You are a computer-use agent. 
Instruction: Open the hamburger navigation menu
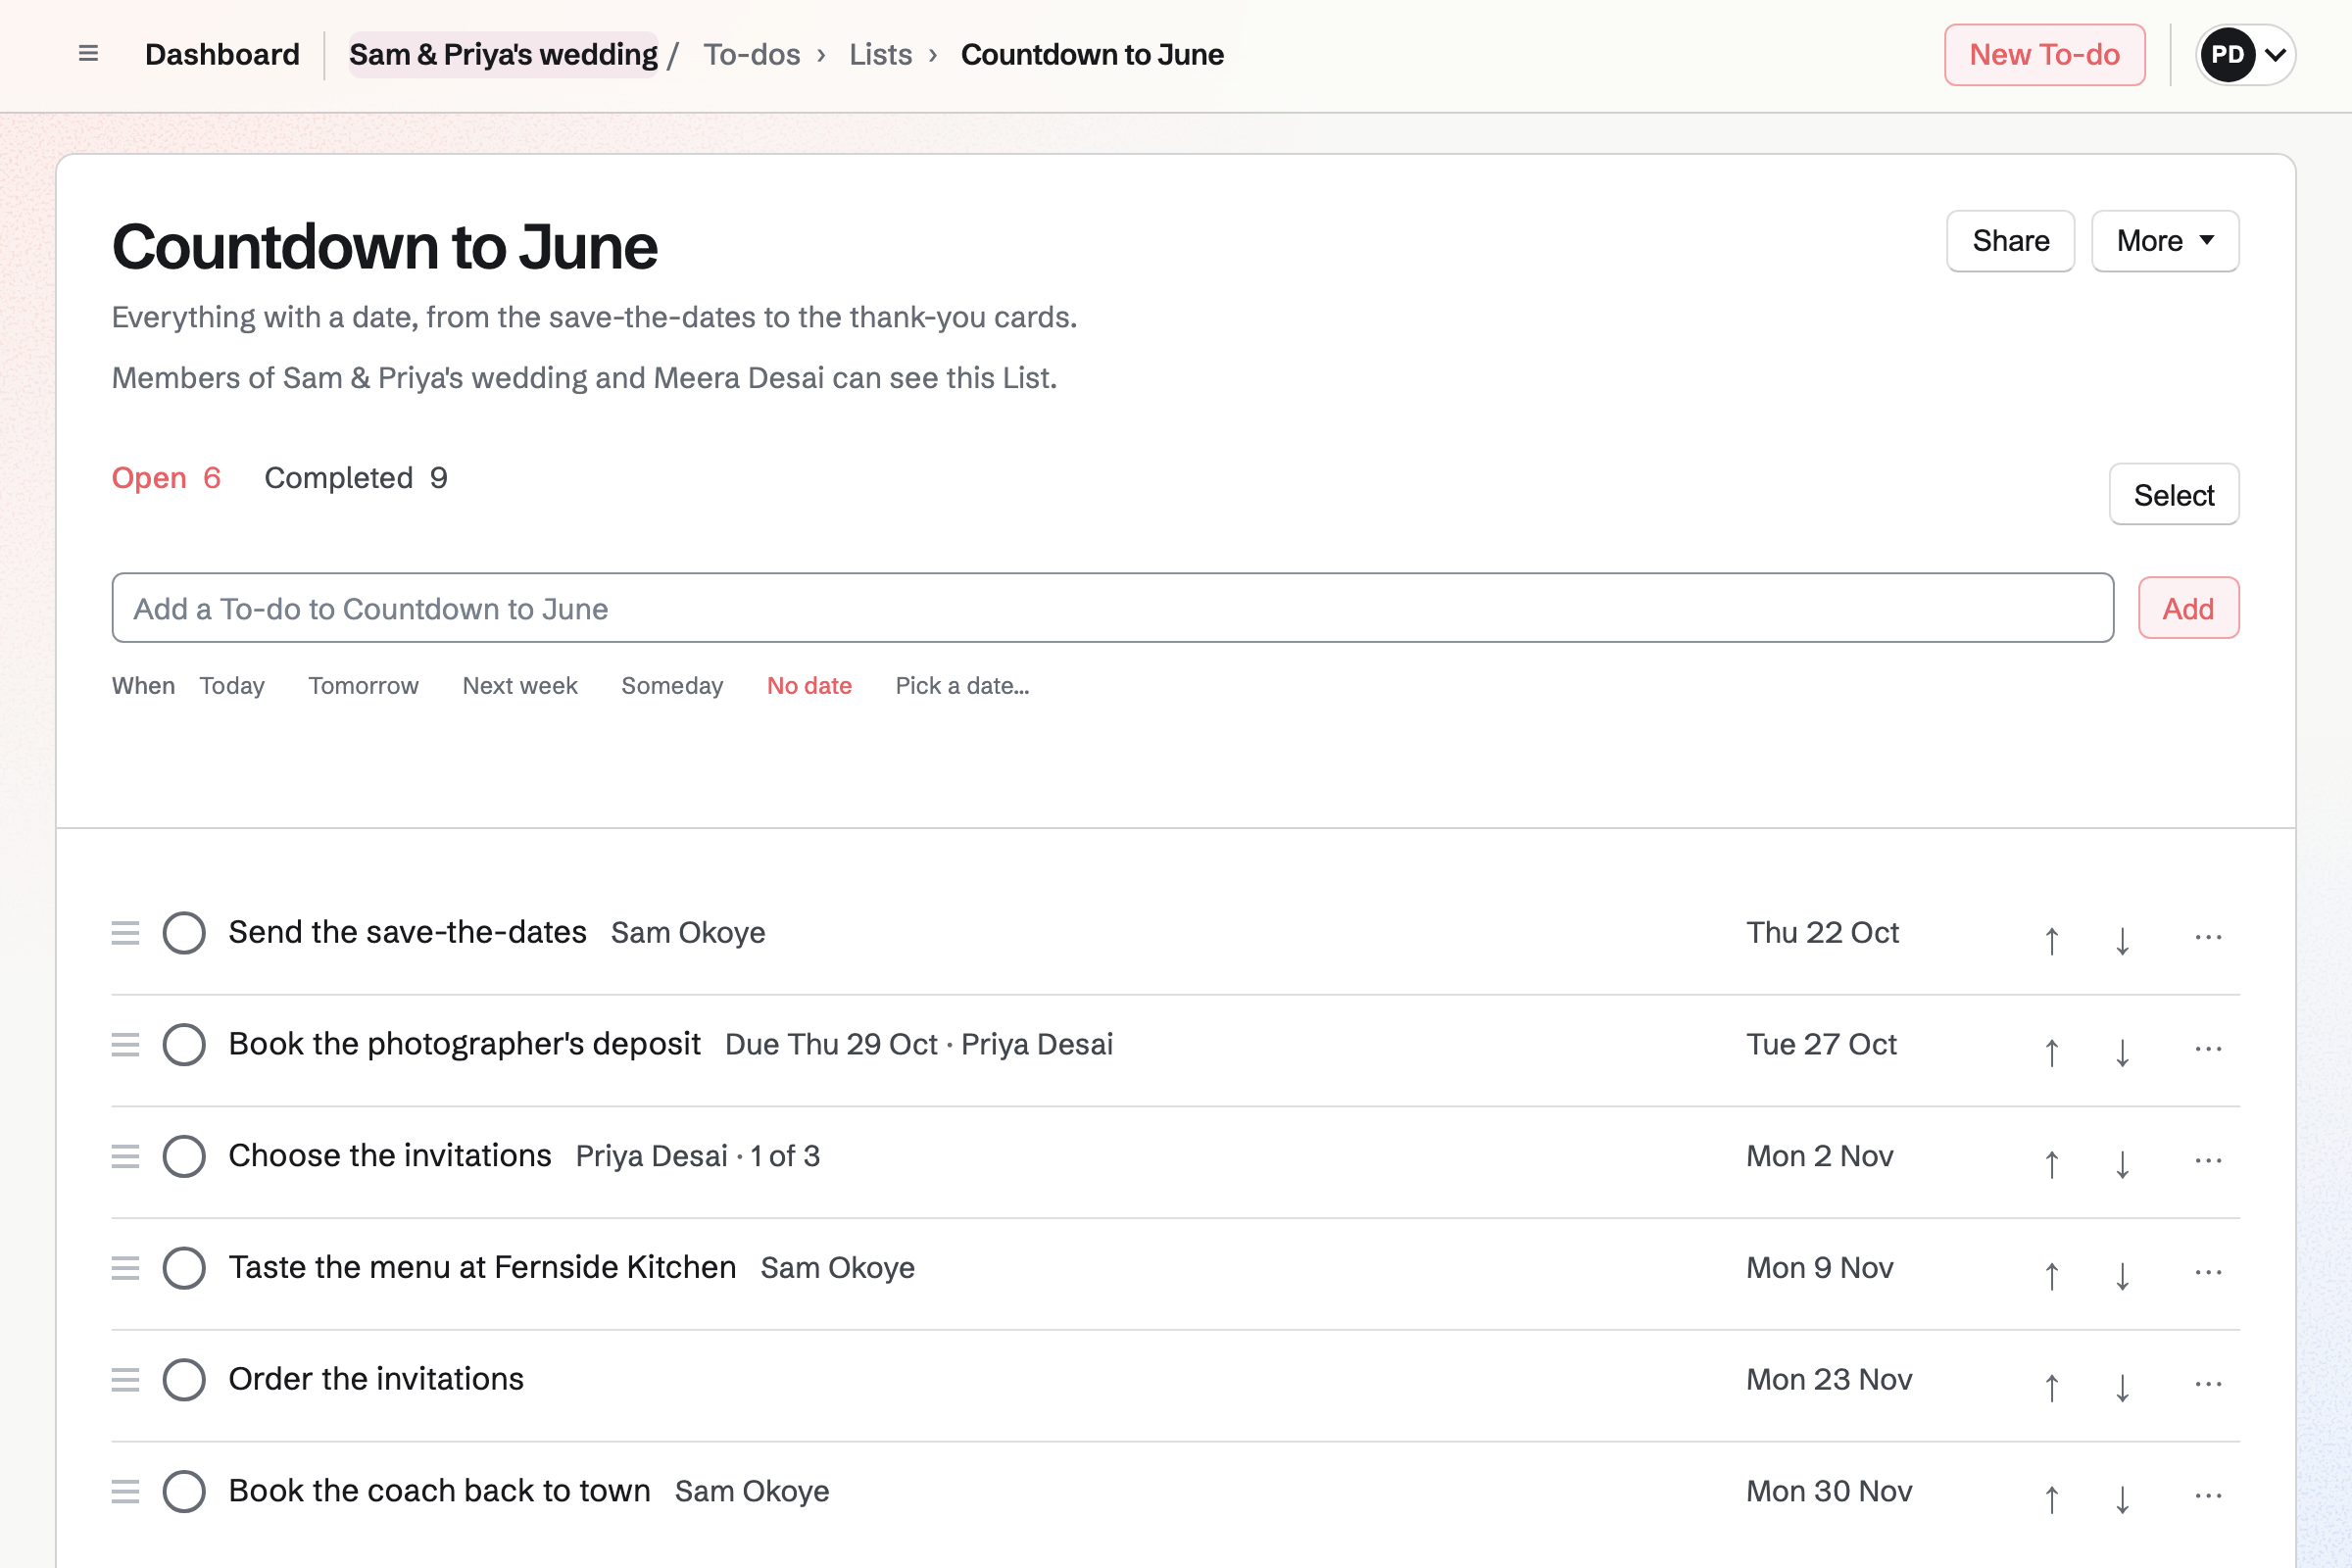pos(88,54)
